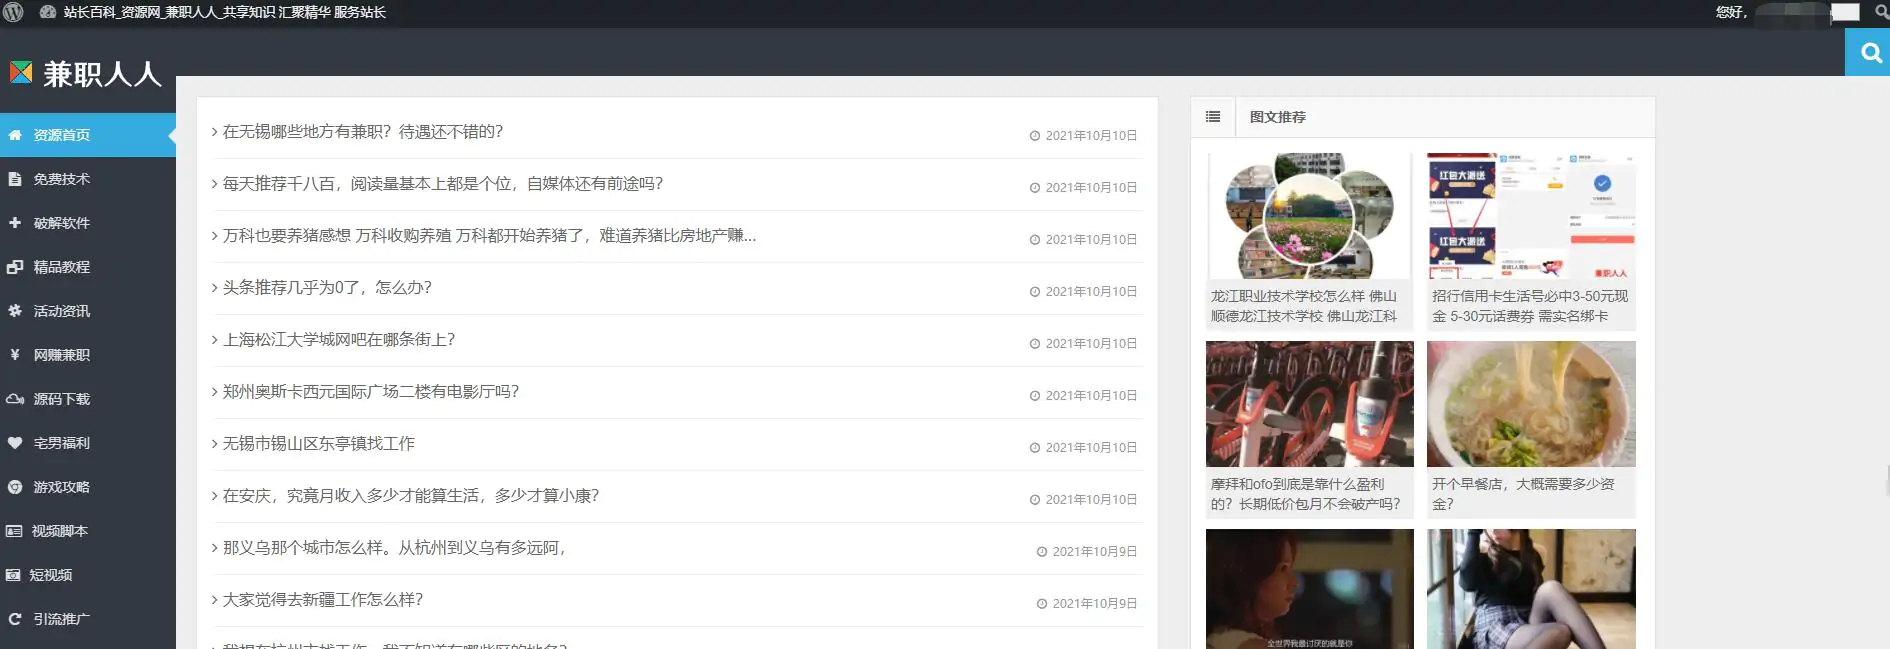Open the 破解软件 menu item
Image resolution: width=1890 pixels, height=649 pixels.
88,223
